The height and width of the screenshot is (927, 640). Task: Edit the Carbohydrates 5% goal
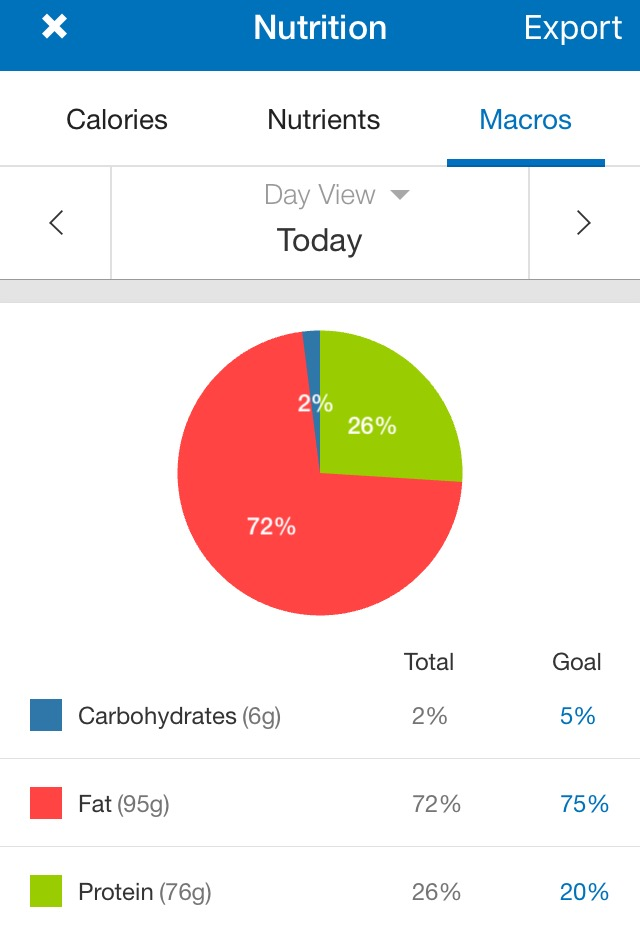click(577, 716)
